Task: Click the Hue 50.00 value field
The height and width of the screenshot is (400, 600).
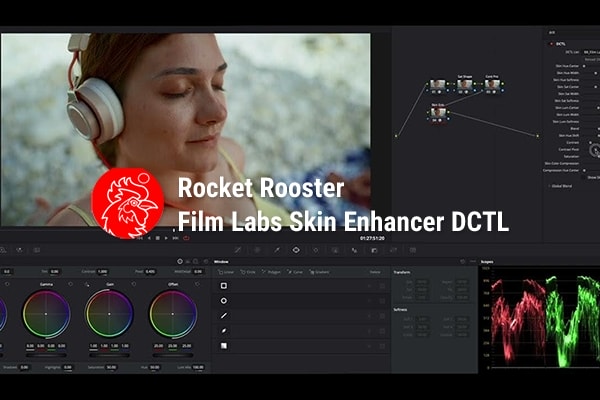Action: point(155,367)
